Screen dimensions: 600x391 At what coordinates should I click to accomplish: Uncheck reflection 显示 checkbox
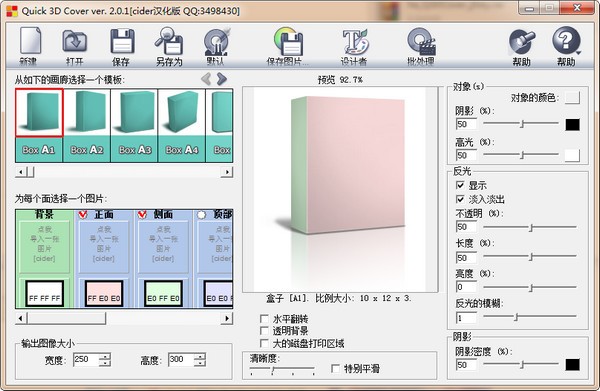click(460, 186)
